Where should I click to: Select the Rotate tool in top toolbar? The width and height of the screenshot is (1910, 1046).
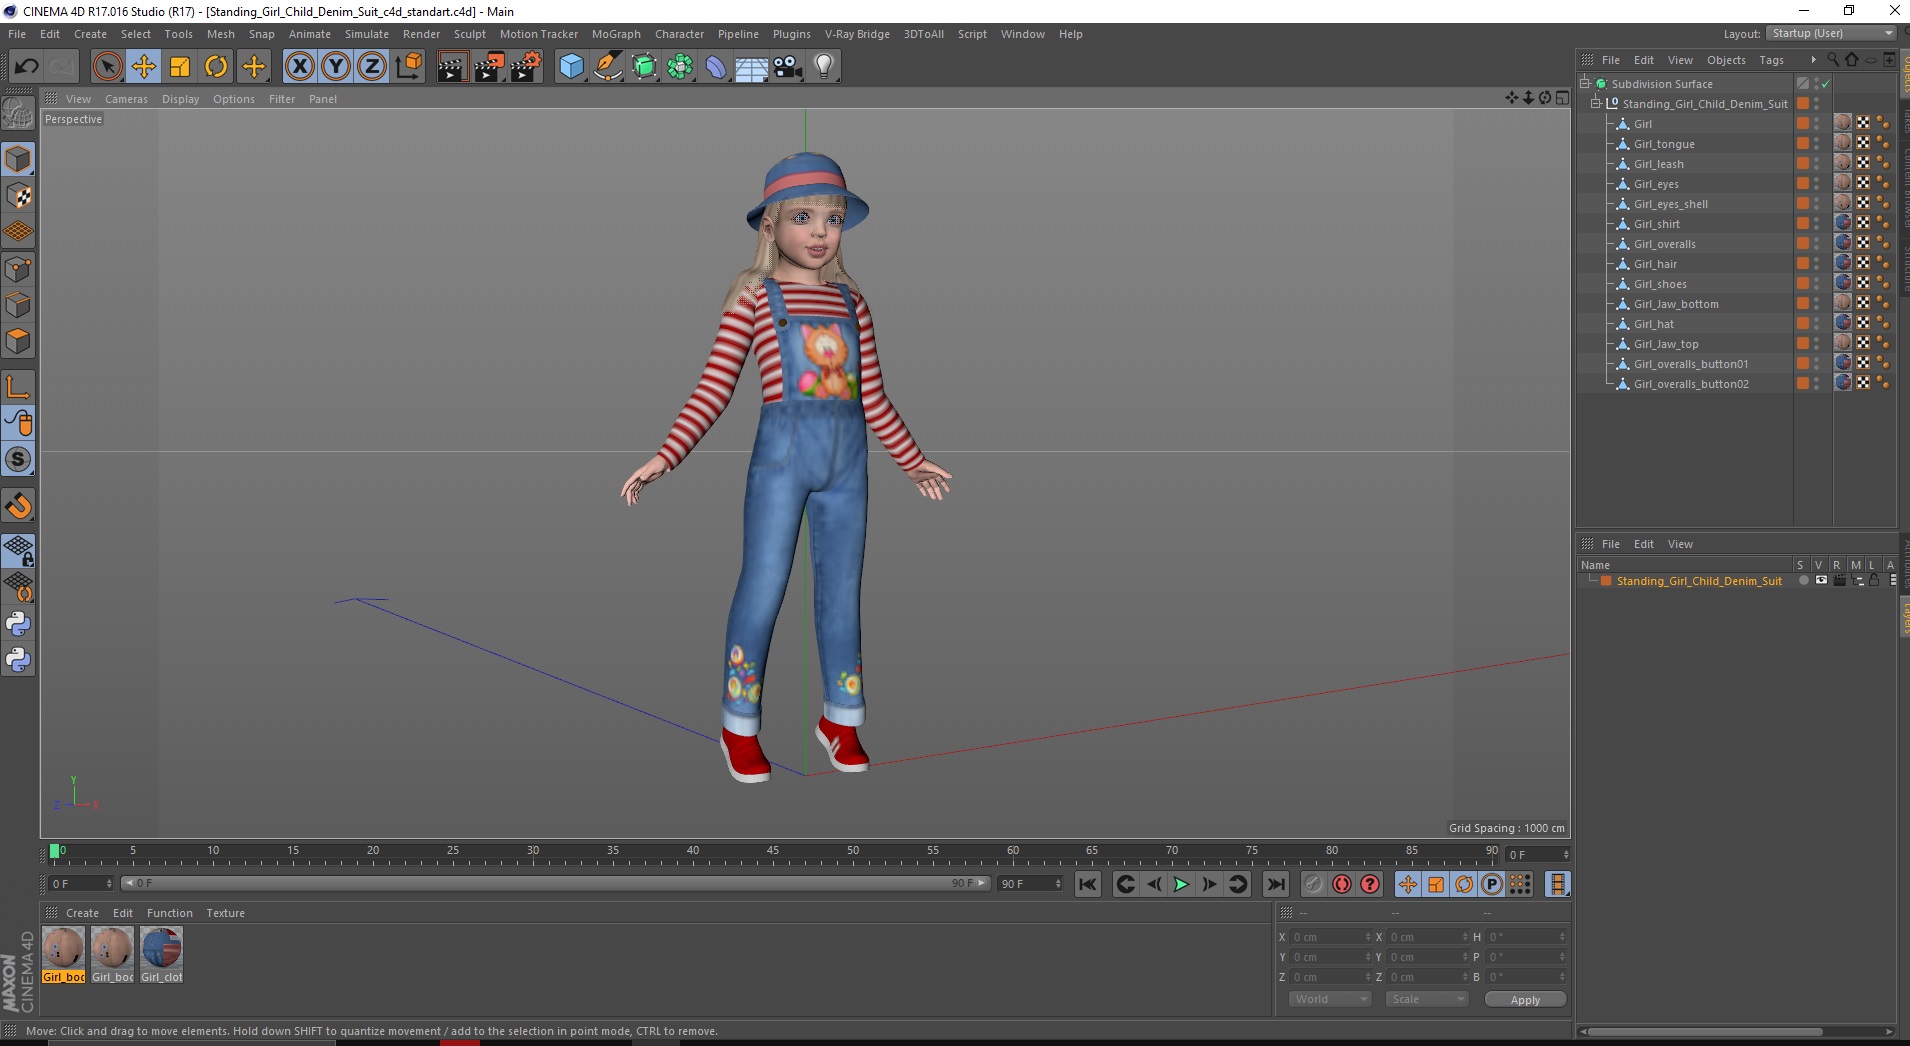(216, 67)
